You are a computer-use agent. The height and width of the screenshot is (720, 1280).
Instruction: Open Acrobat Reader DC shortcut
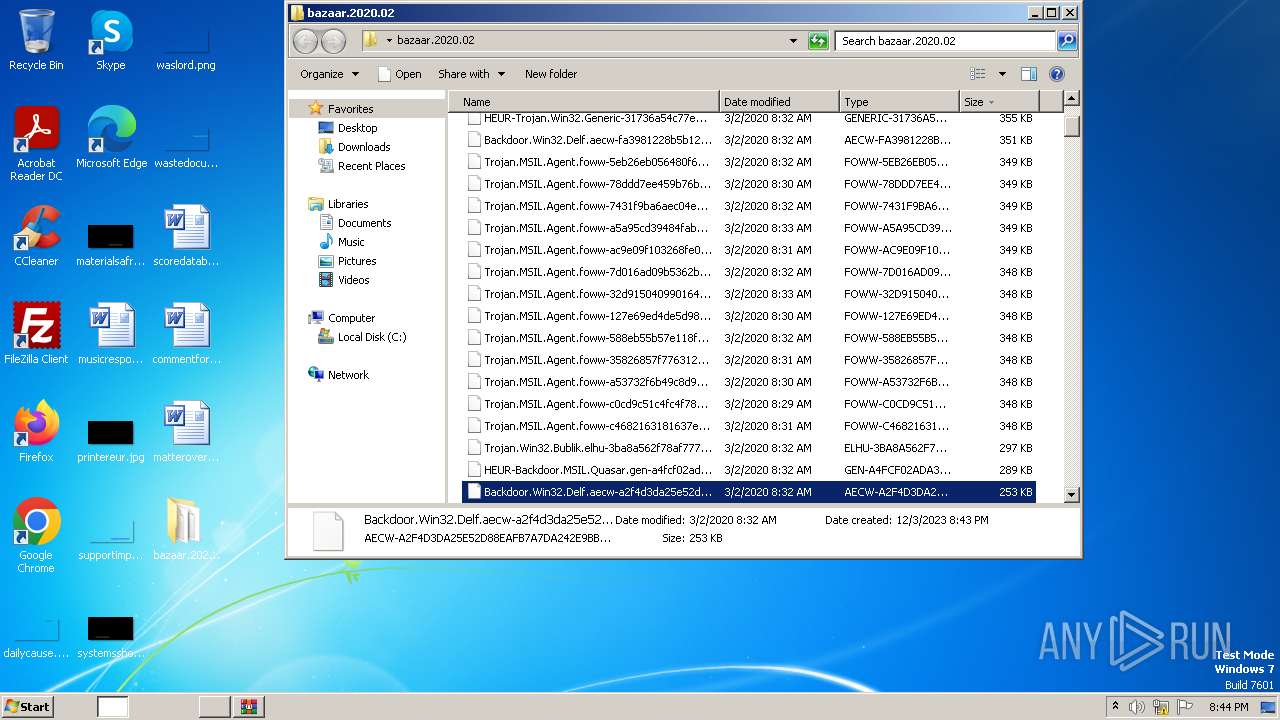(36, 144)
